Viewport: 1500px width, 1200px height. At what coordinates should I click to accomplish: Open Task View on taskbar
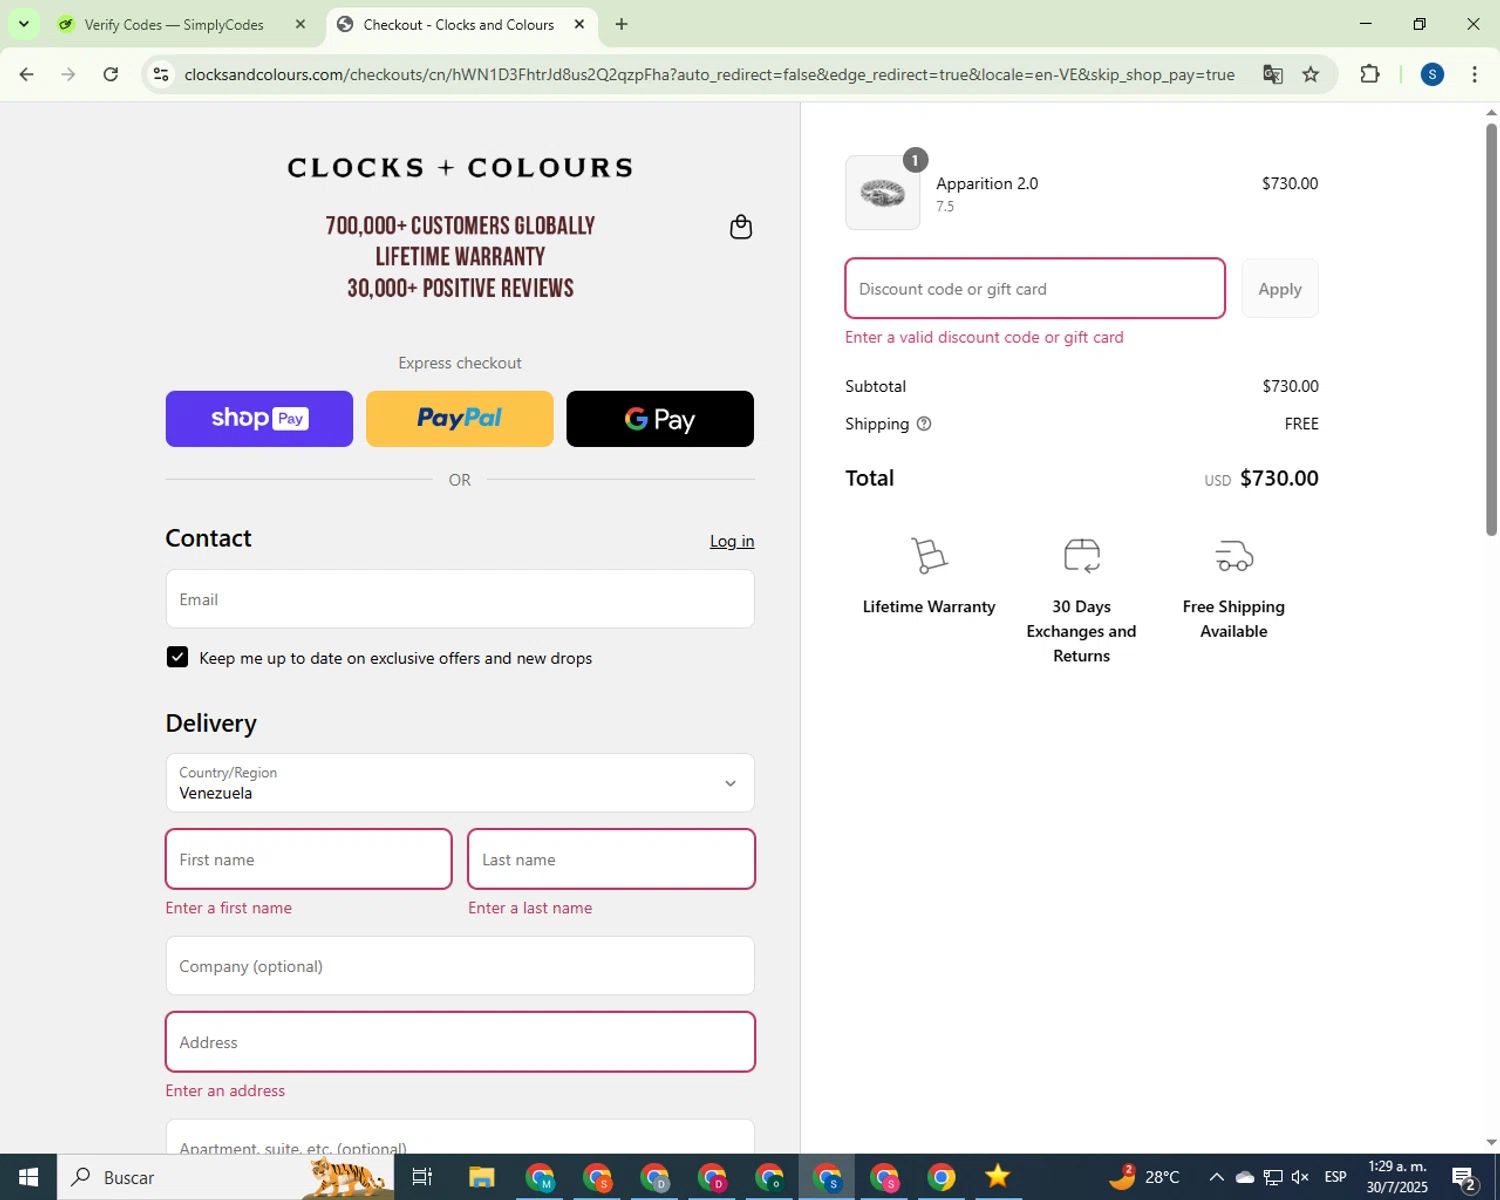coord(422,1177)
